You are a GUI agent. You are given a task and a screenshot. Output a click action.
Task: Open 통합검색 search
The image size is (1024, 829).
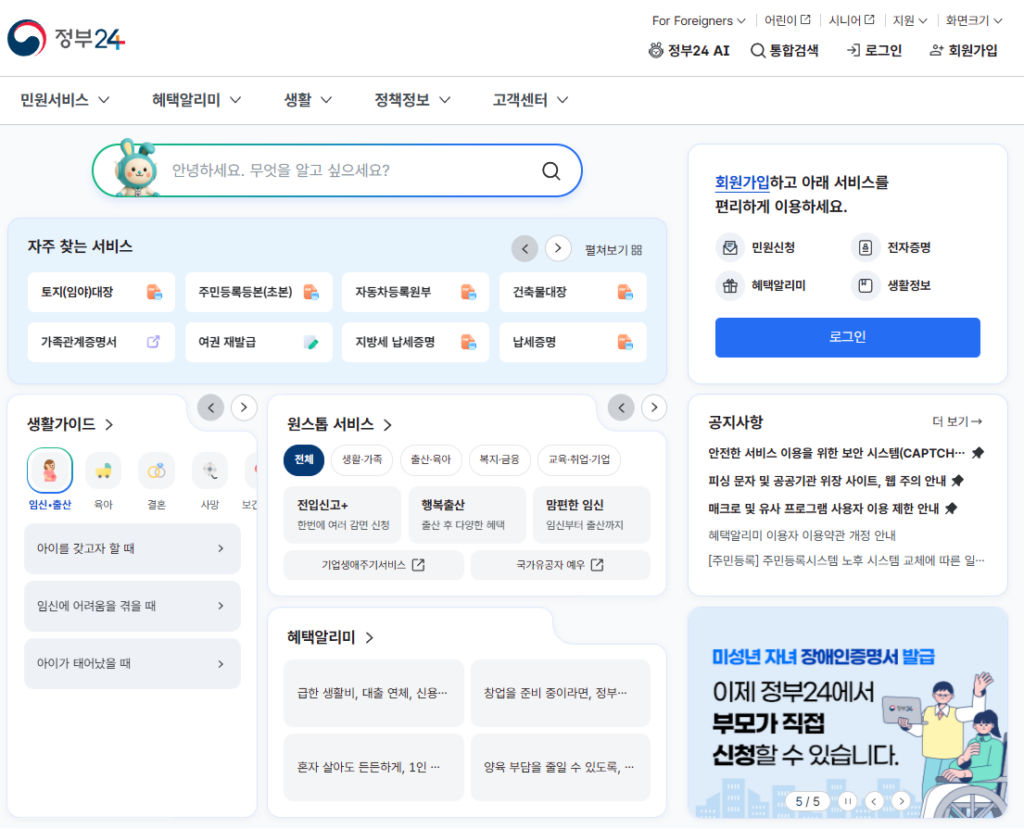(784, 50)
